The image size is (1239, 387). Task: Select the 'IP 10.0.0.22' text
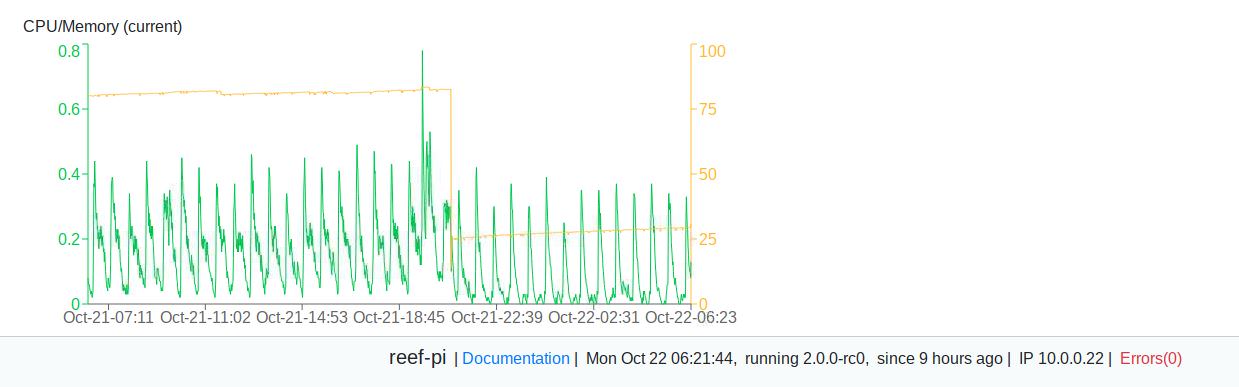[x=1060, y=358]
